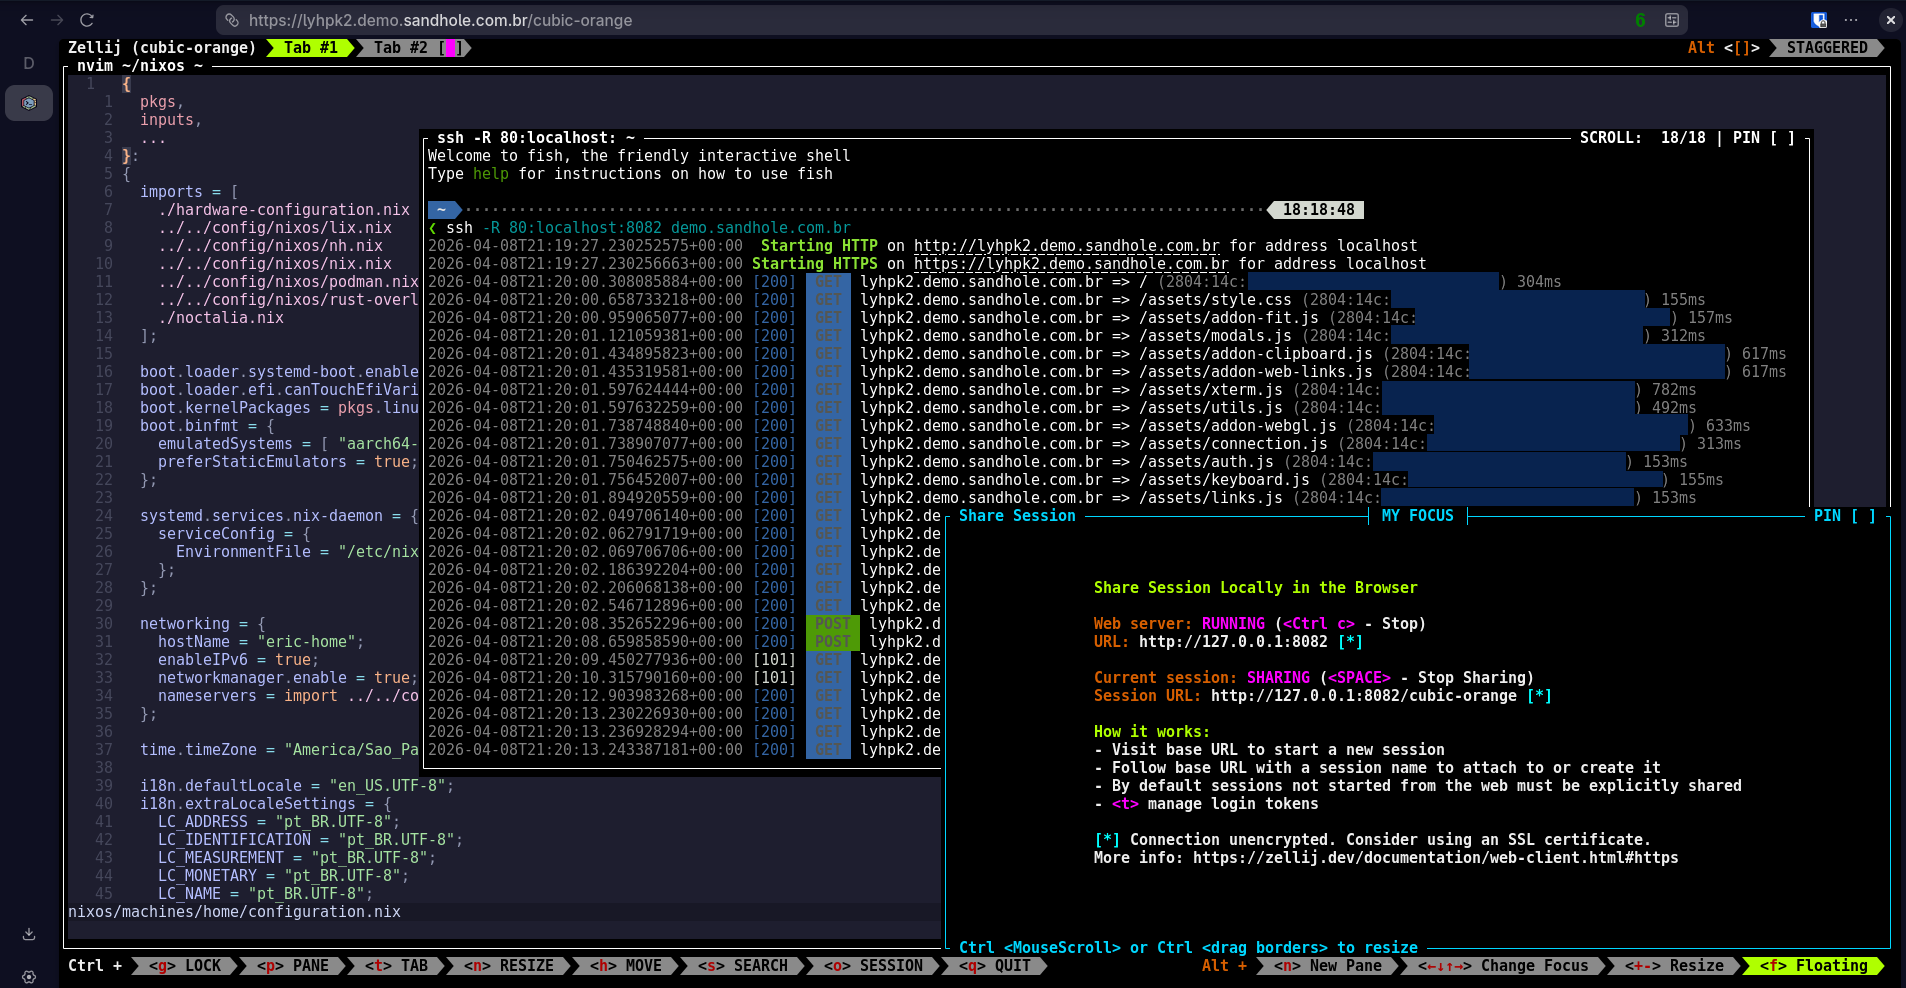The image size is (1906, 988).
Task: Click the SCROLL 18/18 position indicator
Action: (x=1643, y=138)
